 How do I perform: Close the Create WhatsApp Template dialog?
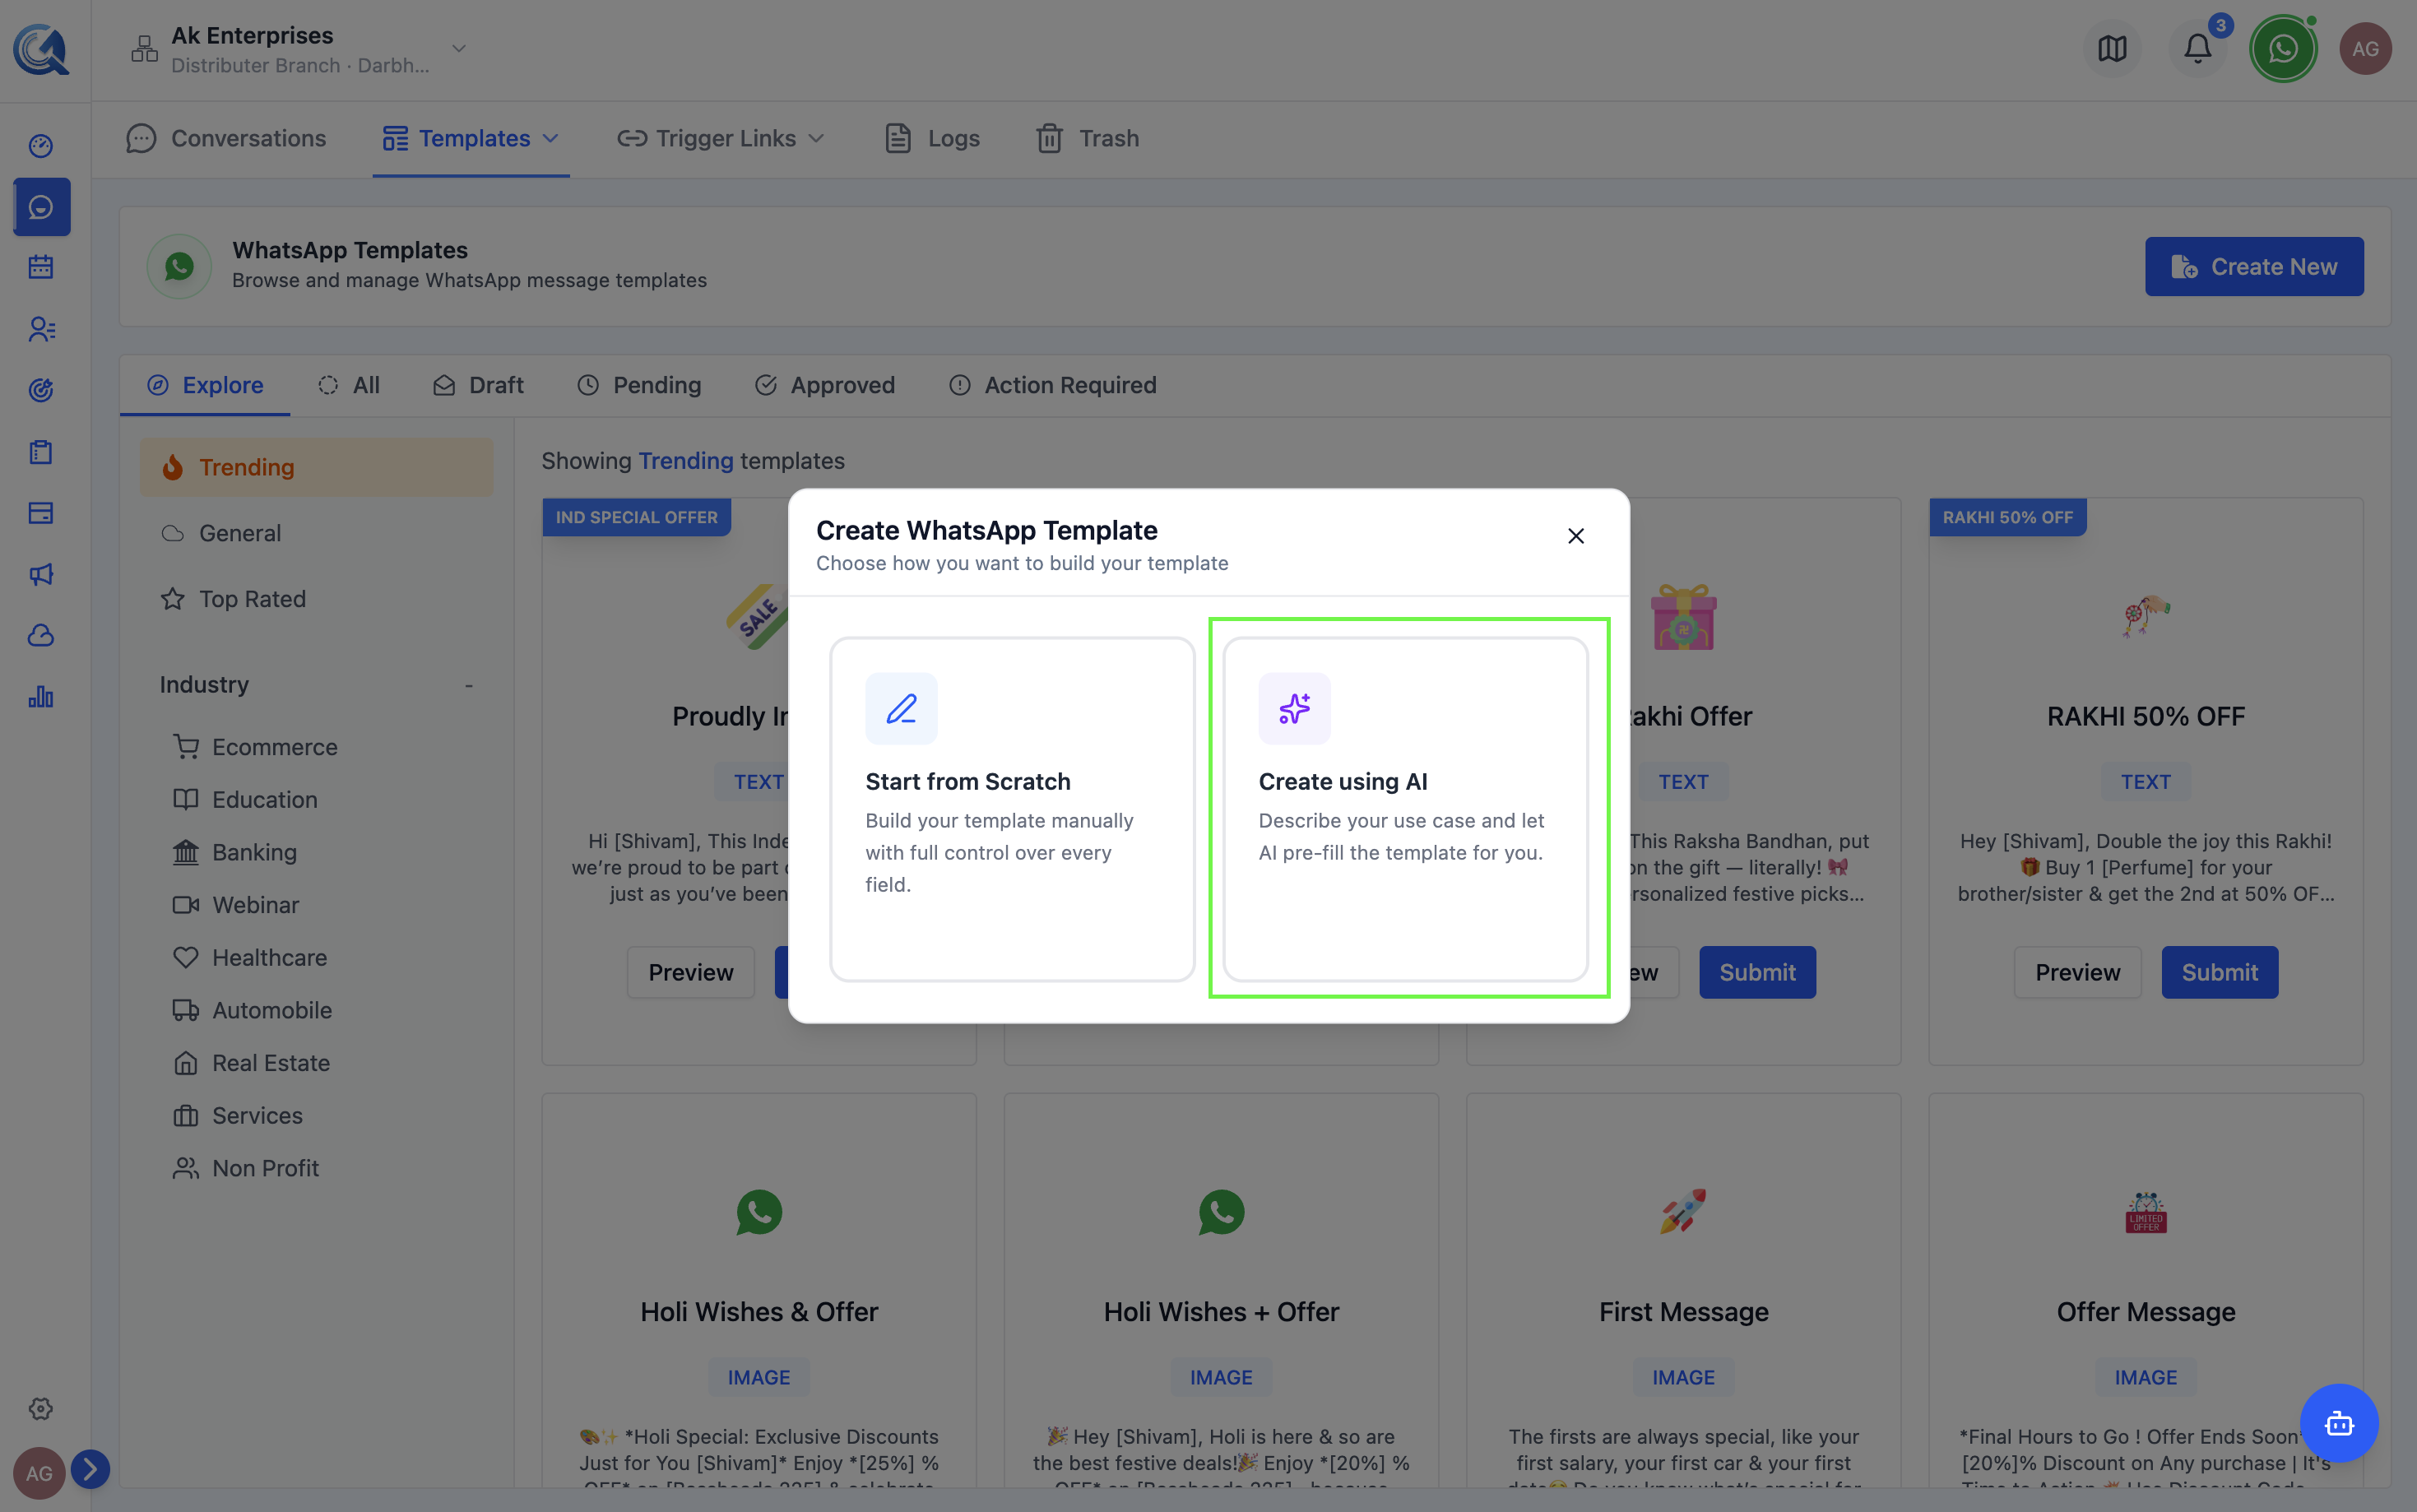1576,536
